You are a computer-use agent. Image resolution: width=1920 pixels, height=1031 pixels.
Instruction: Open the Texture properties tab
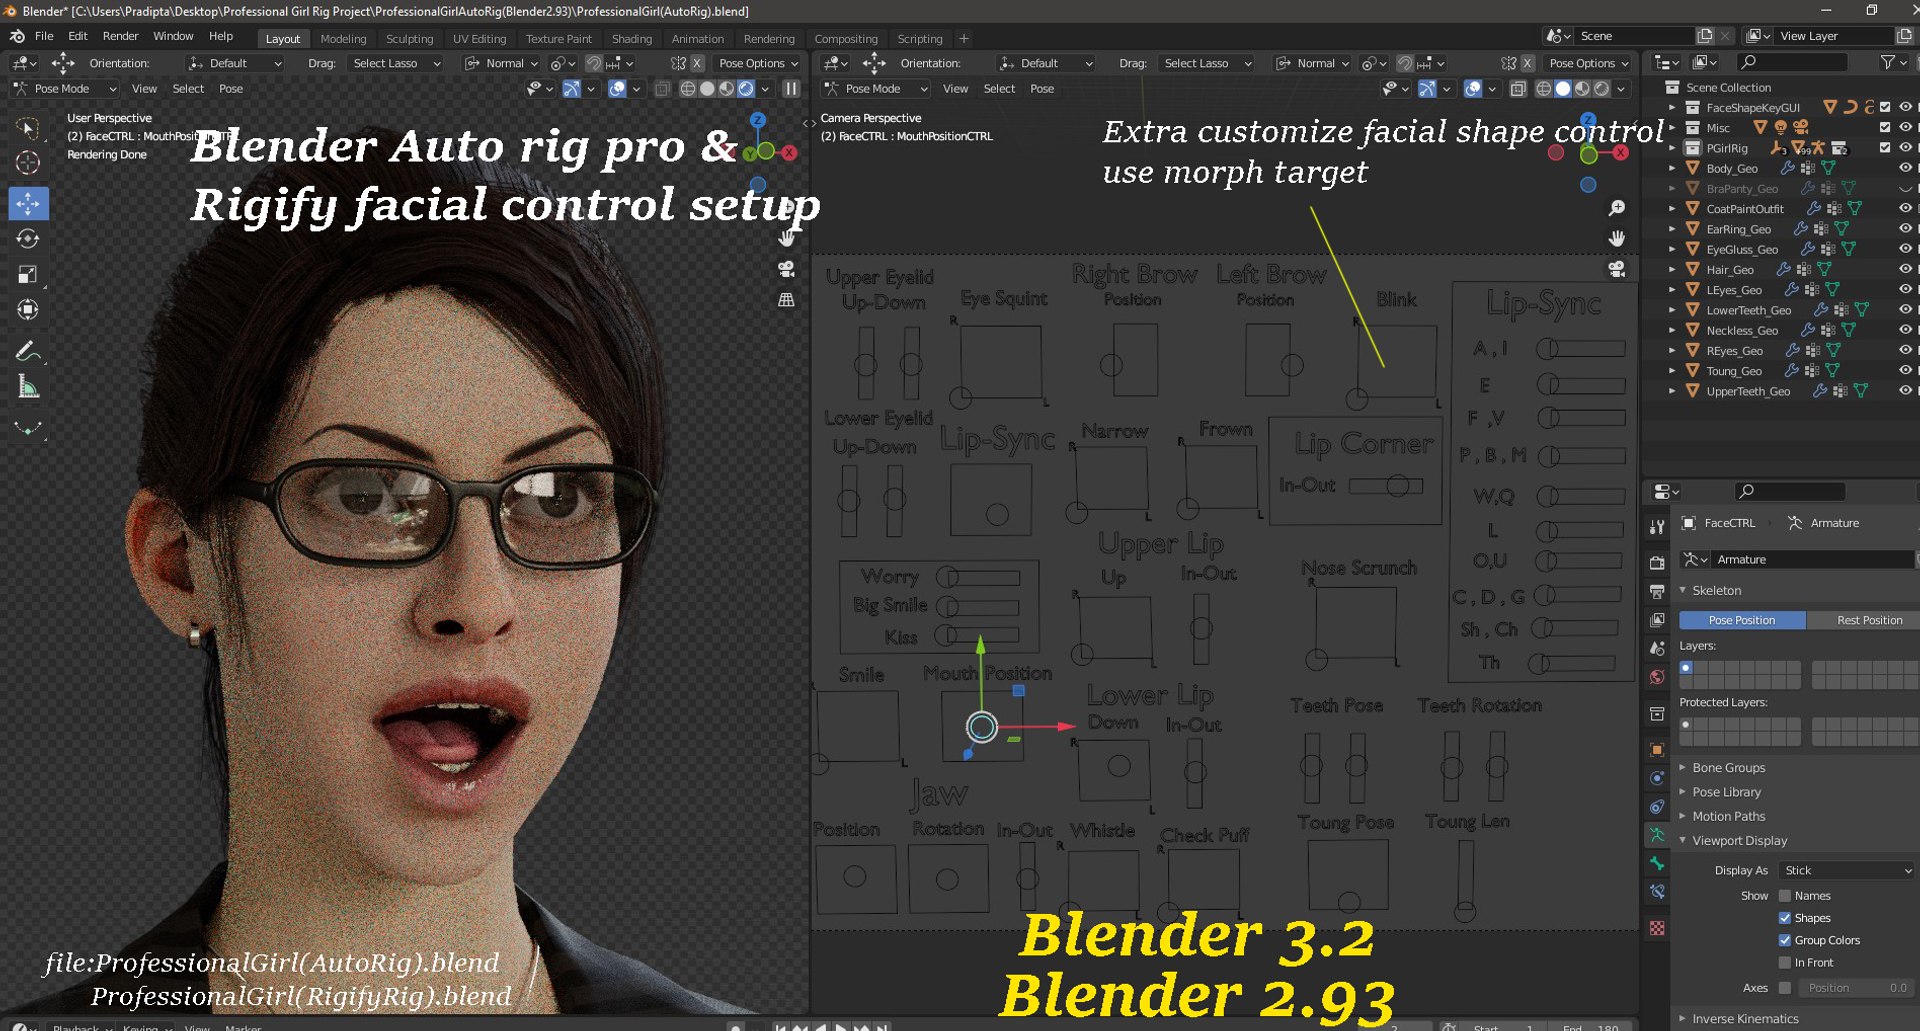1657,928
